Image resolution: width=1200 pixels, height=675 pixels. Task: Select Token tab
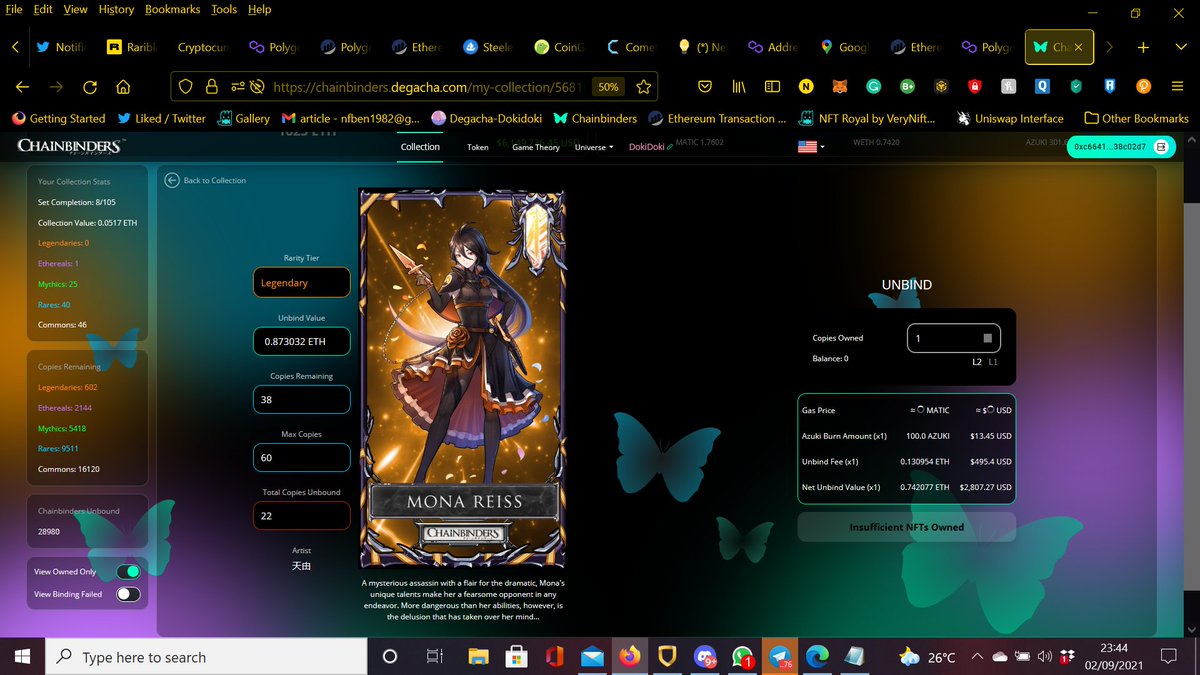(478, 147)
